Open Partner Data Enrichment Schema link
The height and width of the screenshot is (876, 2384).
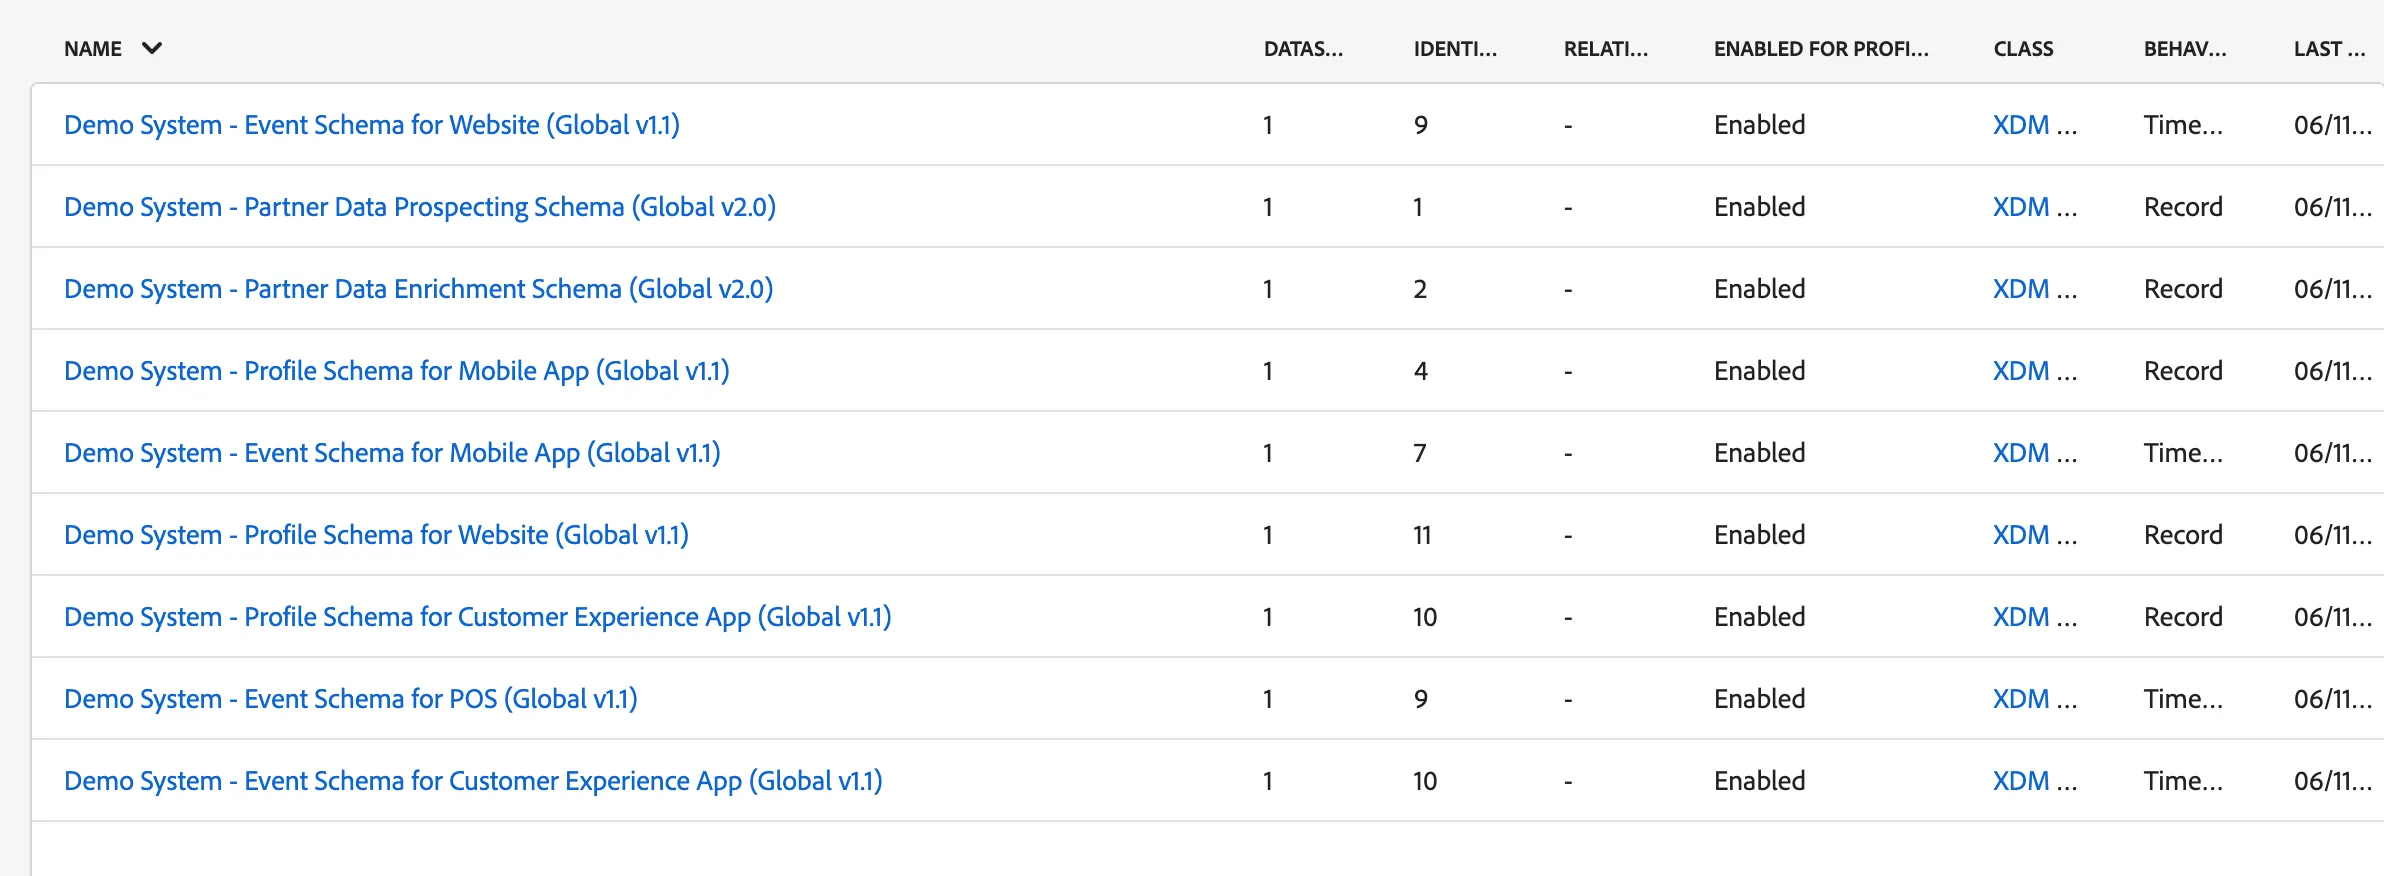pos(419,289)
